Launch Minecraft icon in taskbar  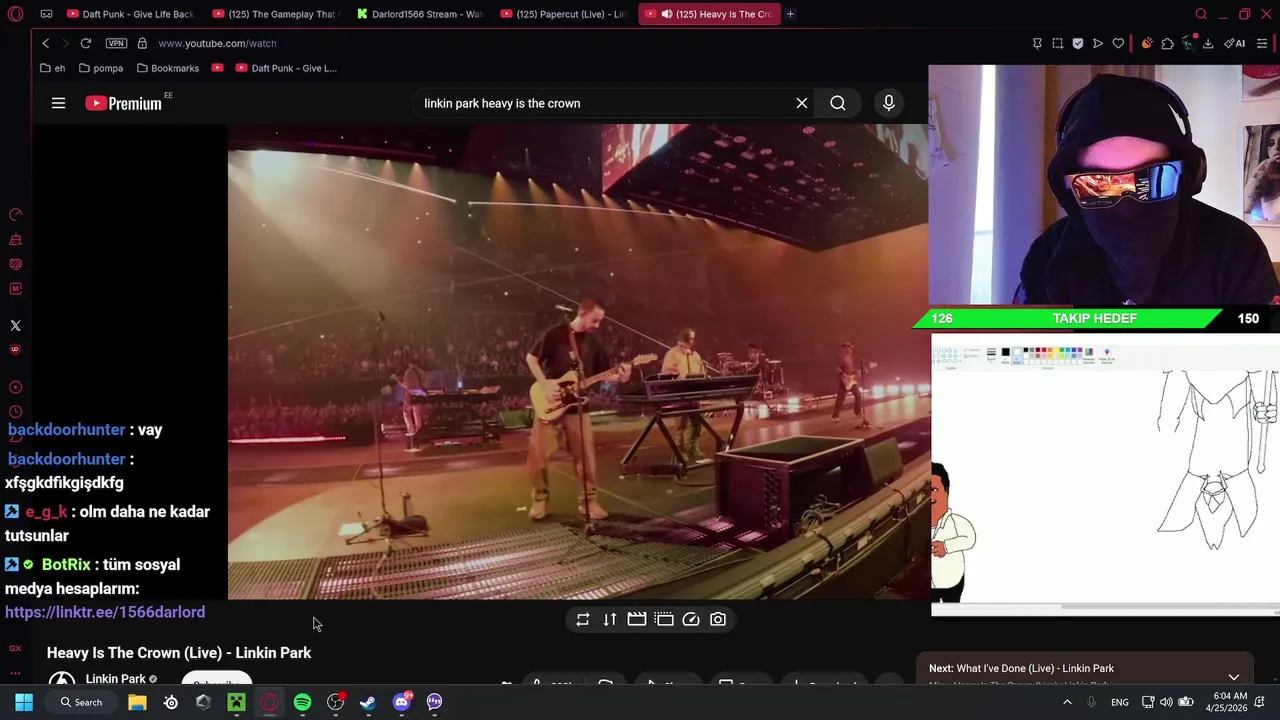(x=236, y=702)
